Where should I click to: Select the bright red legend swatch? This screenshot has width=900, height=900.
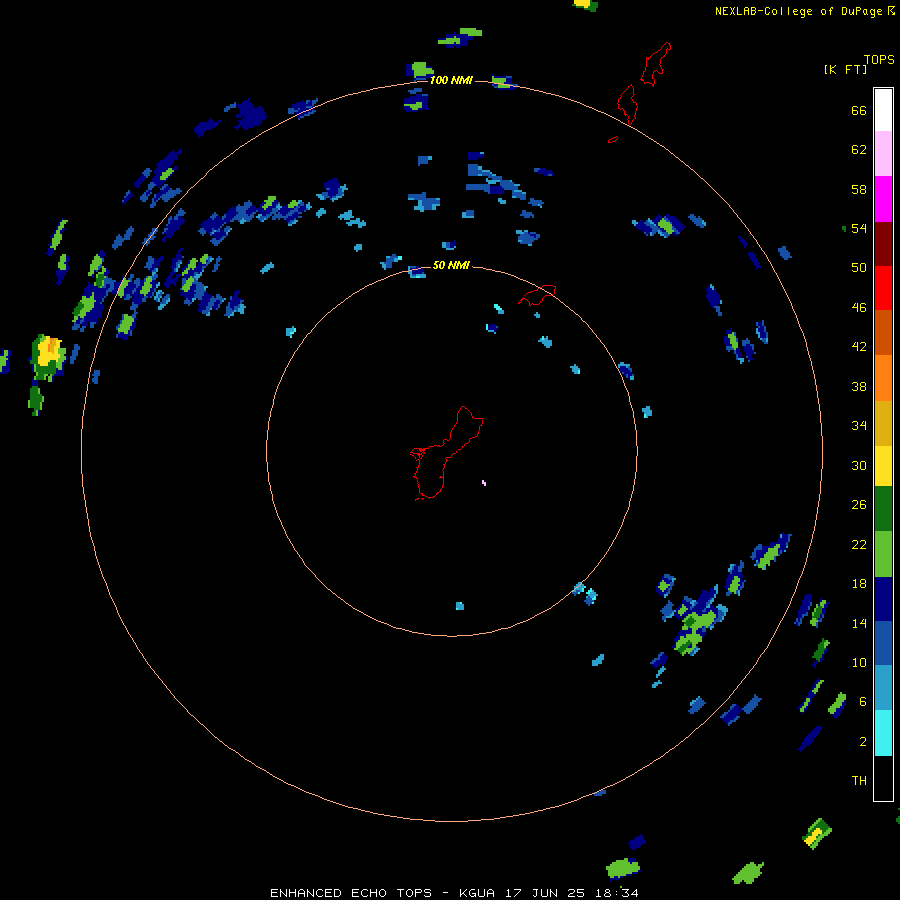[883, 288]
